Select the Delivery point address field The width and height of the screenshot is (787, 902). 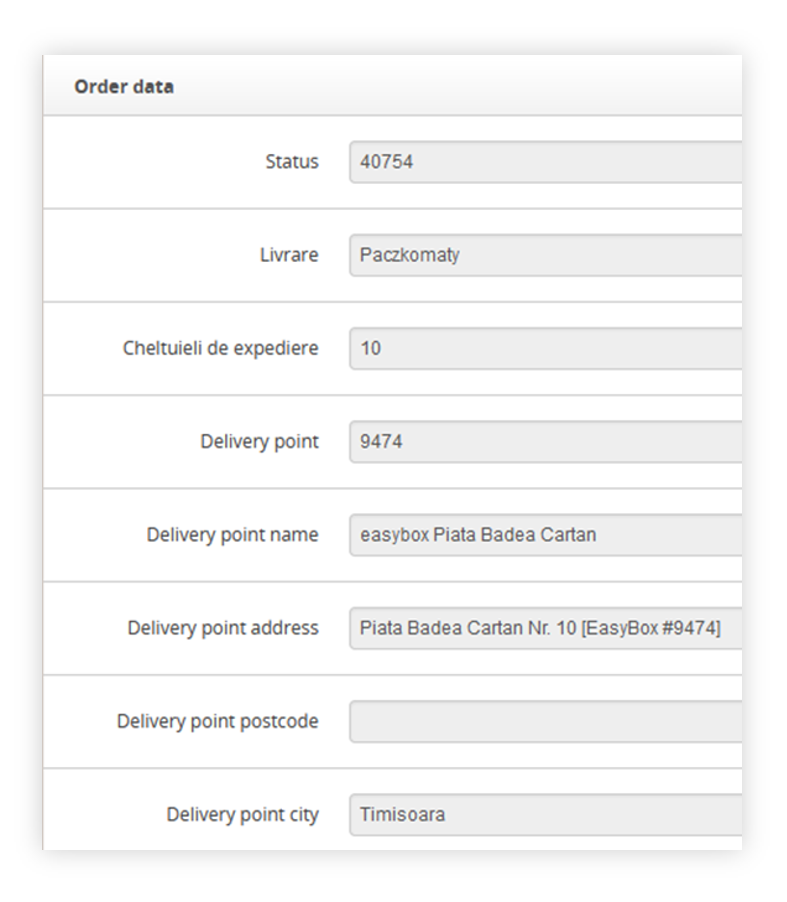[x=545, y=628]
